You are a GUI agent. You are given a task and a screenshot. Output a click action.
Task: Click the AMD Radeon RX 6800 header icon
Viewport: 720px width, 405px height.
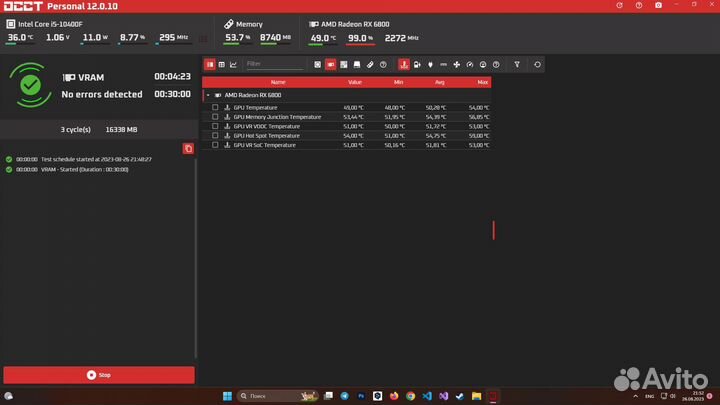314,24
